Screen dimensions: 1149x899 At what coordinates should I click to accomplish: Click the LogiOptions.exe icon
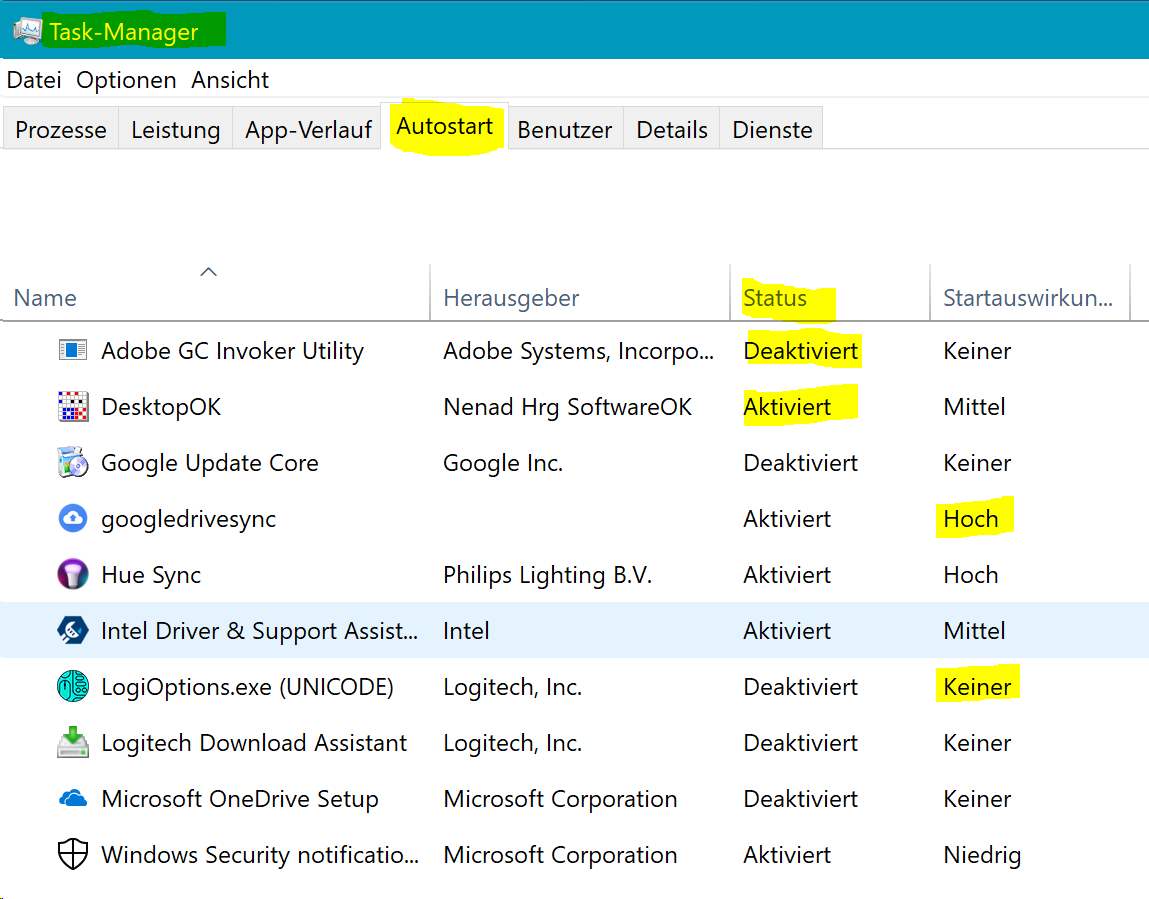[x=73, y=687]
